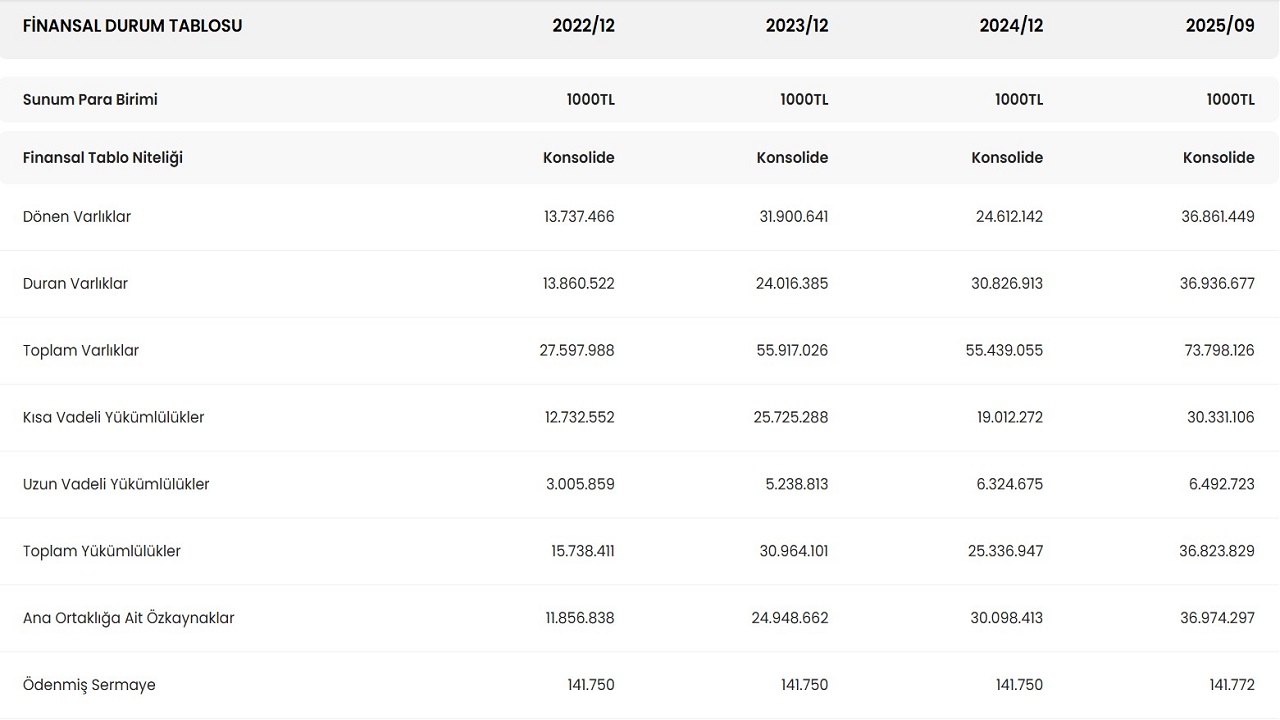Click the Kısa Vadeli Yükümlülükler label
Viewport: 1280px width, 720px height.
pyautogui.click(x=113, y=418)
